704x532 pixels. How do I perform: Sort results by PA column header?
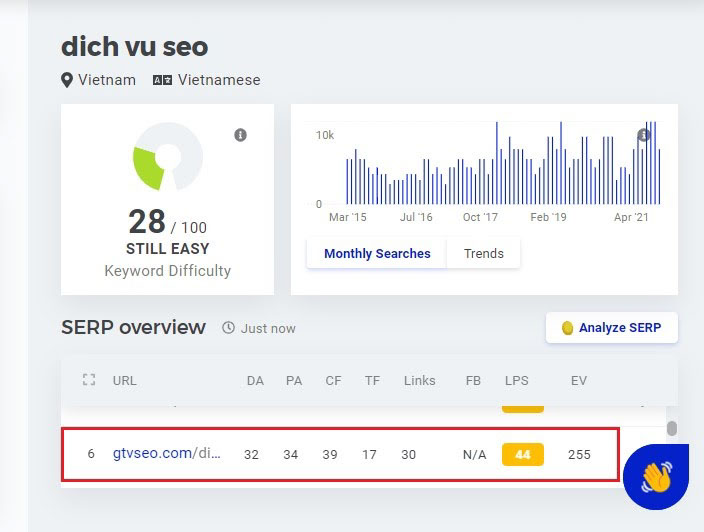click(294, 380)
